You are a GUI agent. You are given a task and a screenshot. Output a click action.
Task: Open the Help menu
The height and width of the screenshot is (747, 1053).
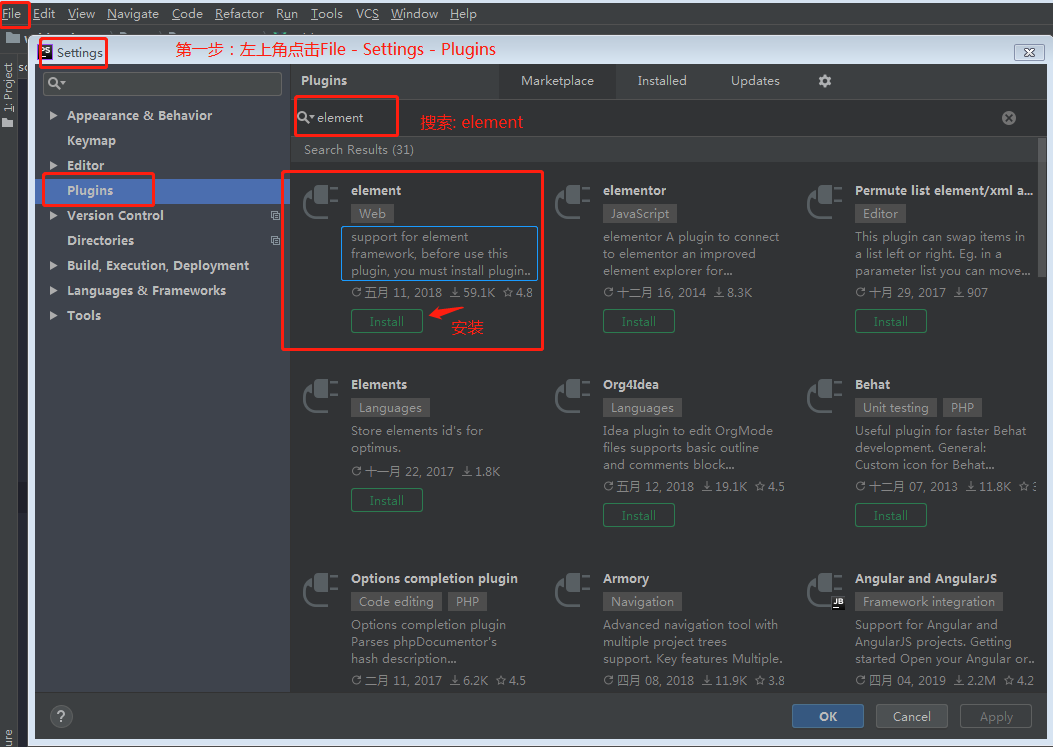click(x=463, y=13)
